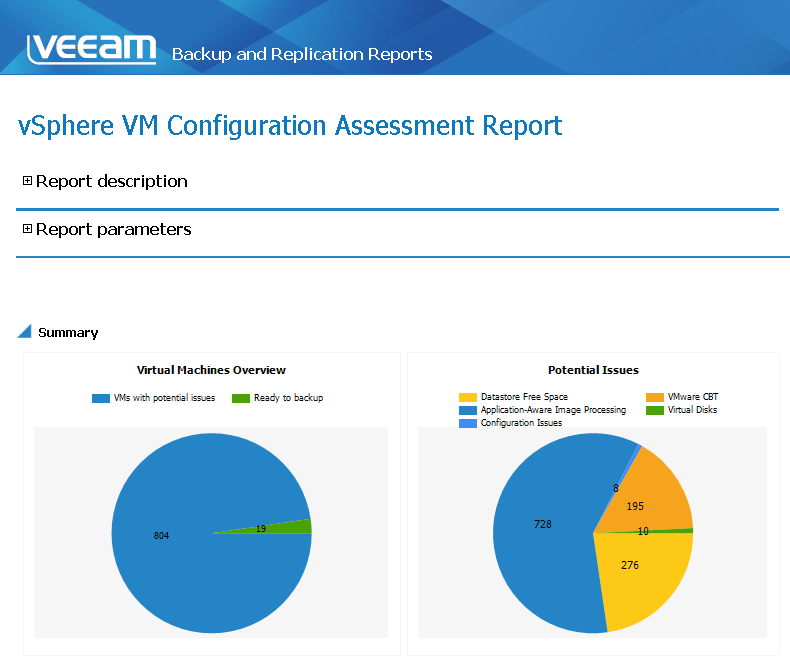Click 'Configuration Issues' legend label
Viewport: 790px width, 658px height.
tap(521, 423)
